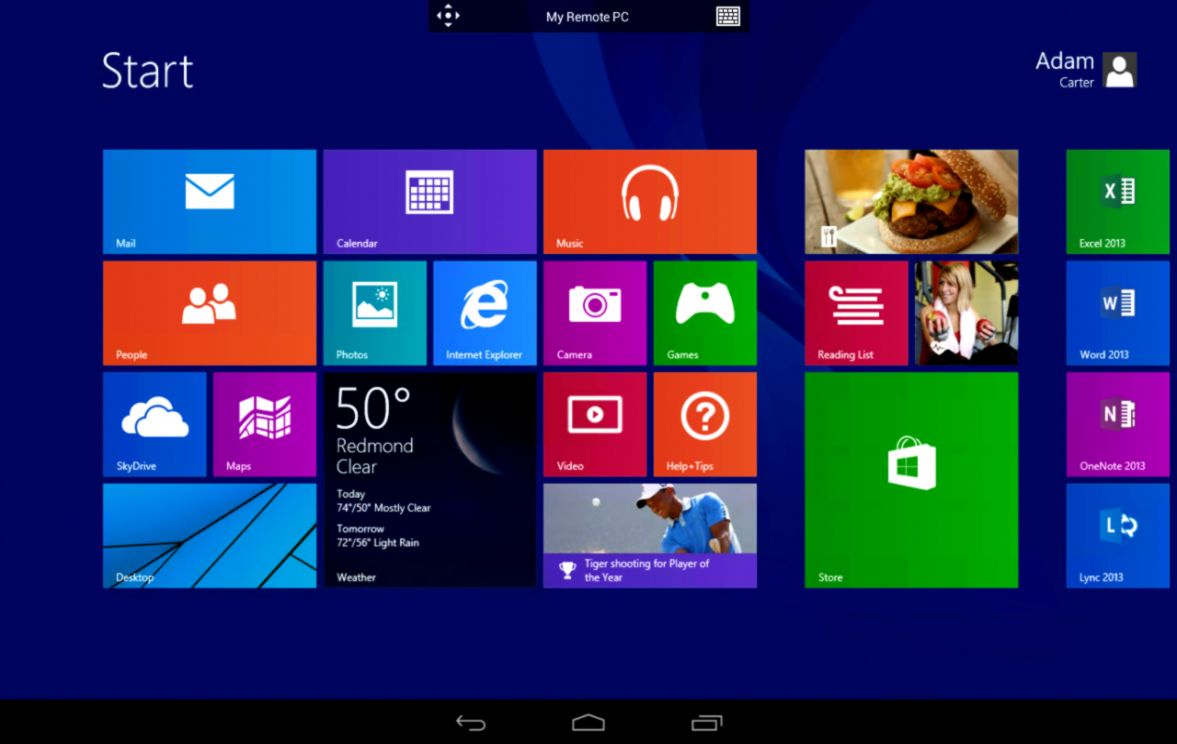
Task: Launch the Calendar app
Action: (429, 200)
